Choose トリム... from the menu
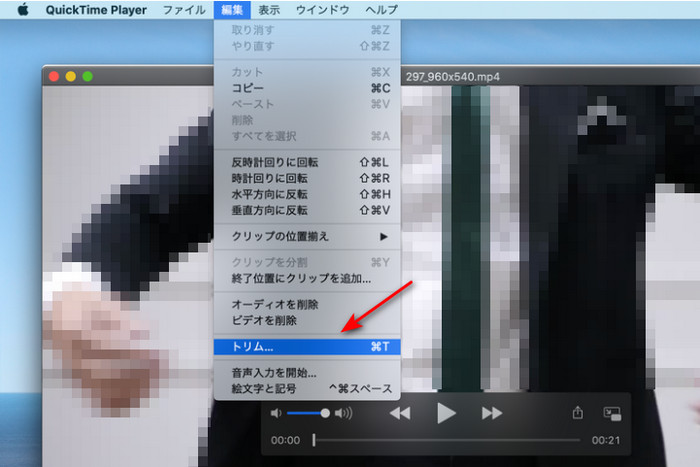This screenshot has height=467, width=700. [307, 347]
